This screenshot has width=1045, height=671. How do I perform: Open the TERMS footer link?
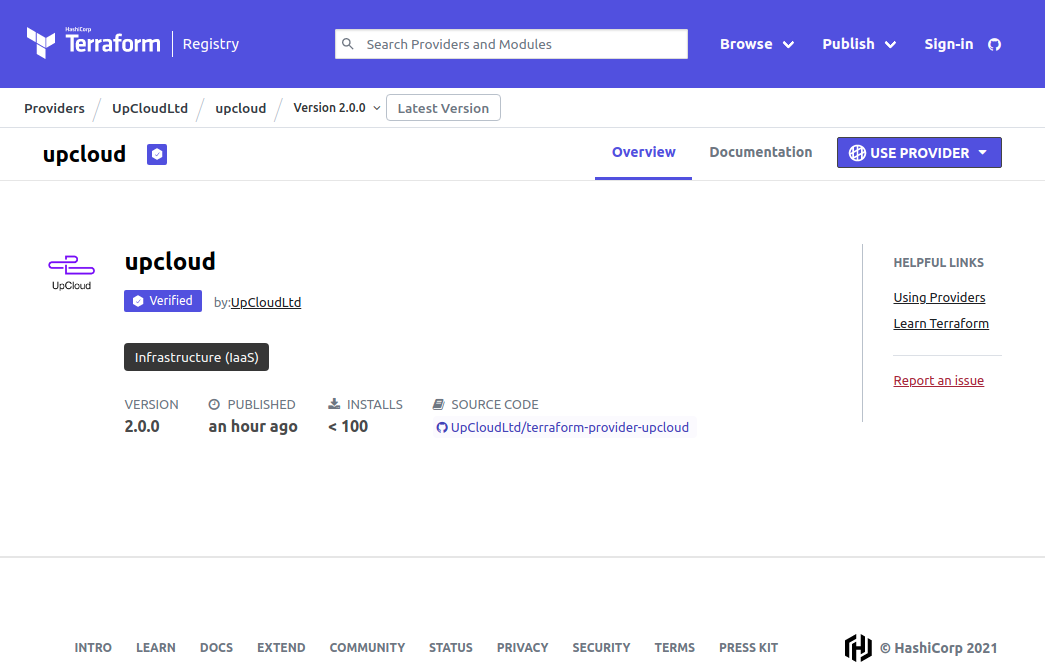tap(674, 648)
